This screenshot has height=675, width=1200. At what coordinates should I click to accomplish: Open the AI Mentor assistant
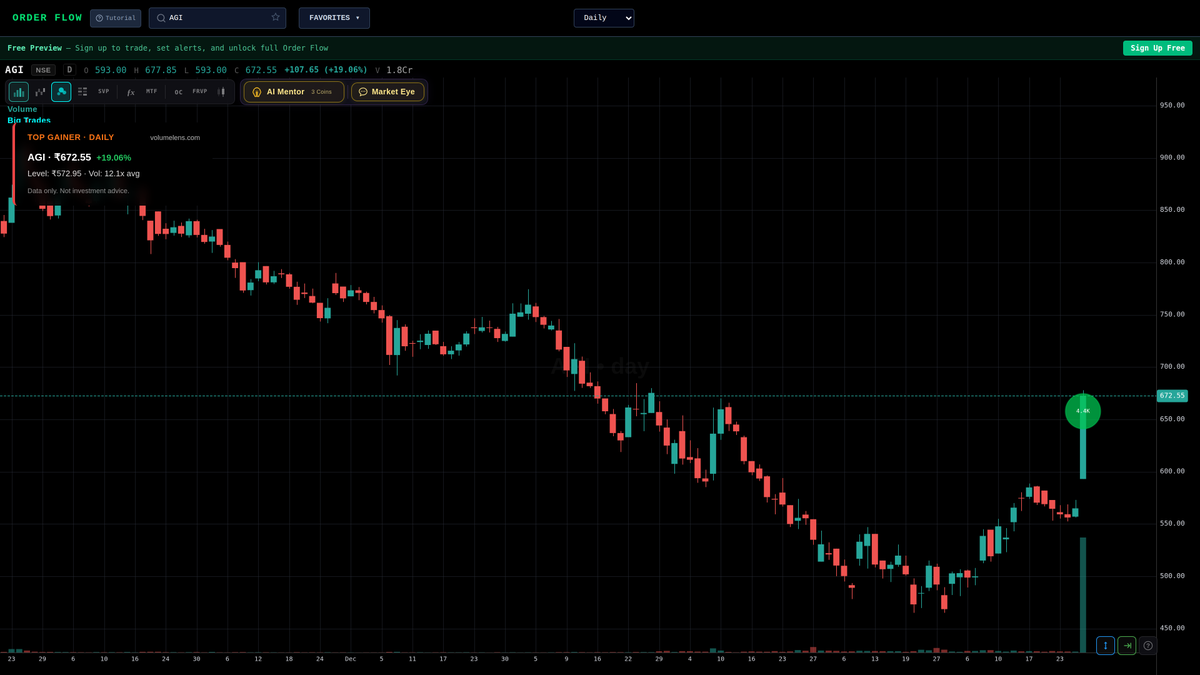[x=294, y=92]
